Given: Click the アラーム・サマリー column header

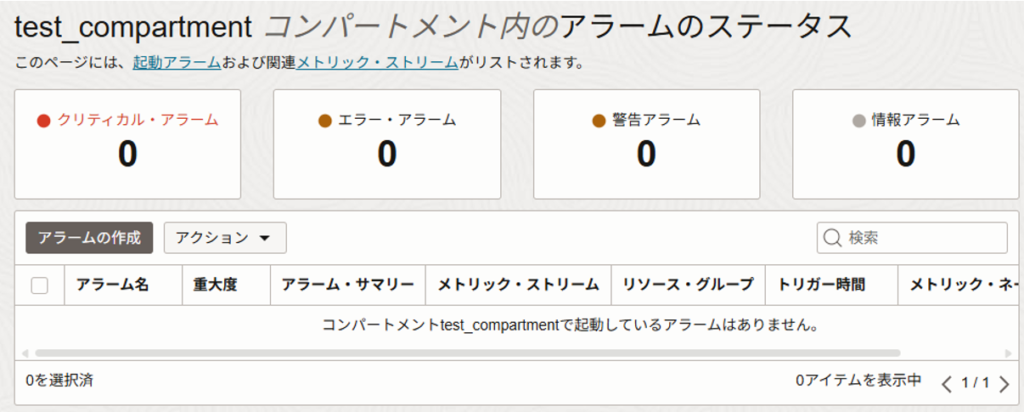Looking at the screenshot, I should [348, 285].
